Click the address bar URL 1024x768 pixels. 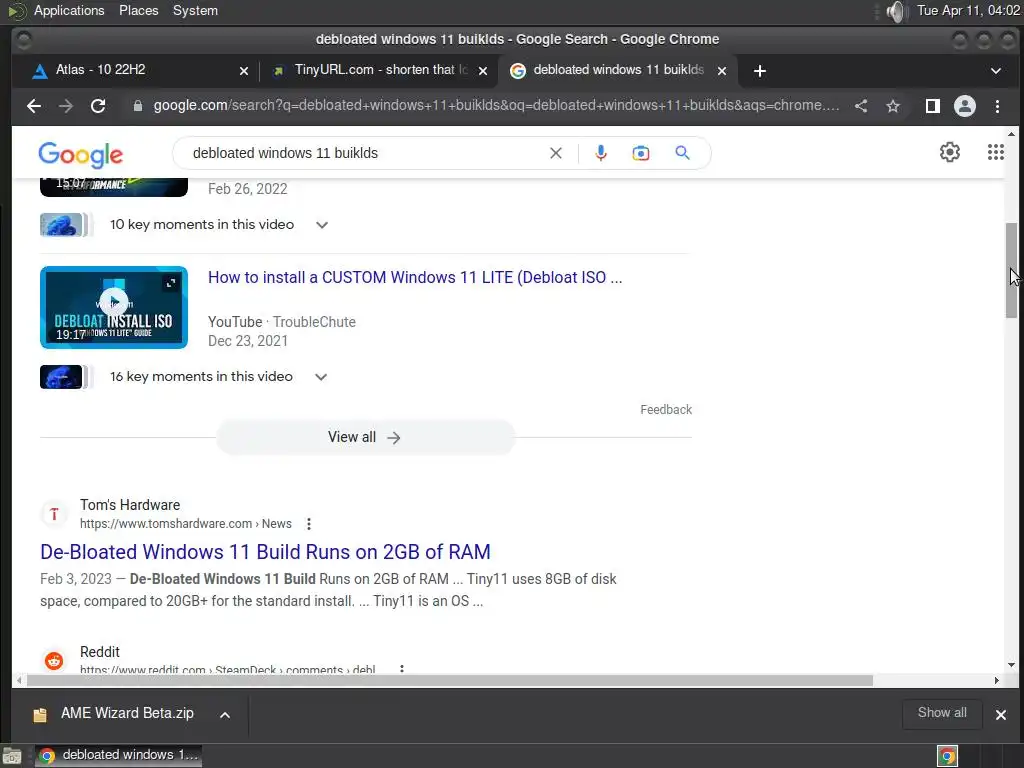(x=496, y=106)
